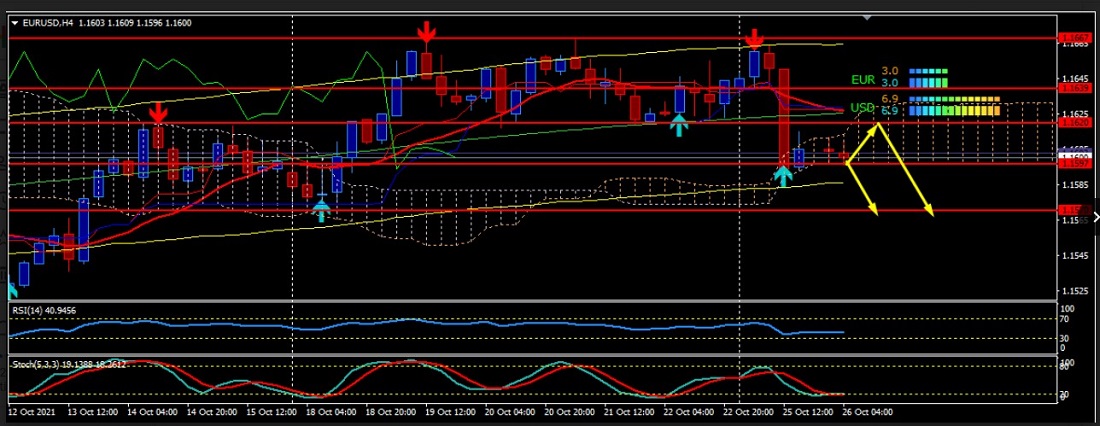The height and width of the screenshot is (426, 1100).
Task: Click the RSI(14) indicator label
Action: (x=36, y=311)
